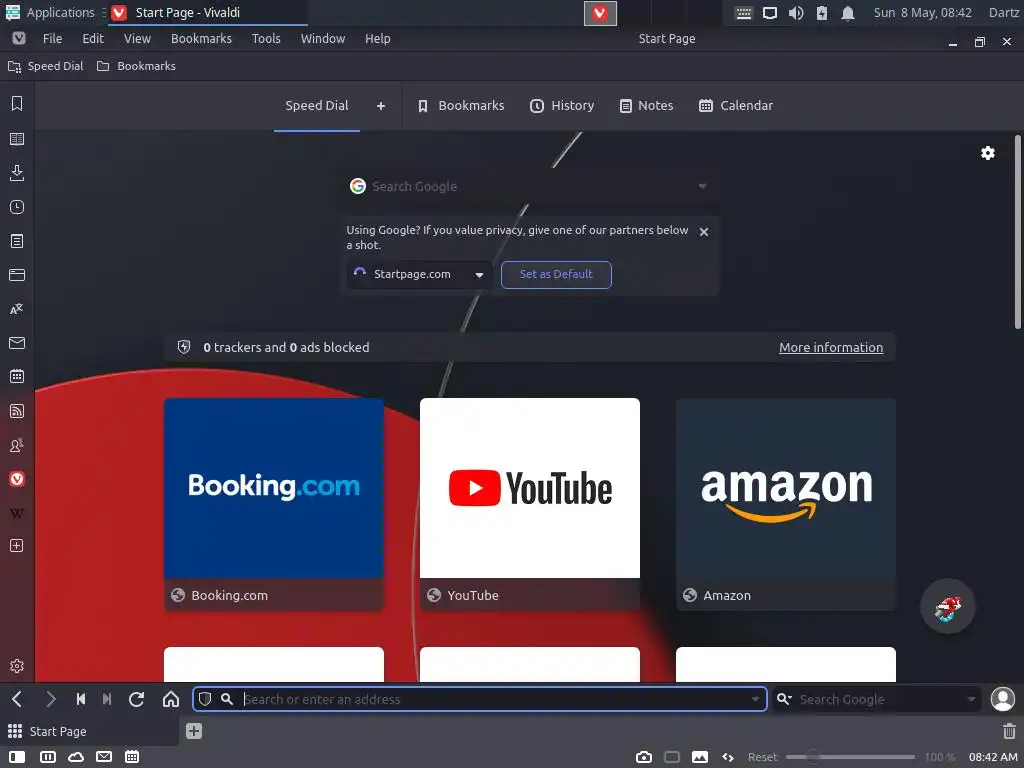This screenshot has height=768, width=1024.
Task: Open the search field engine selector icon
Action: coord(784,699)
